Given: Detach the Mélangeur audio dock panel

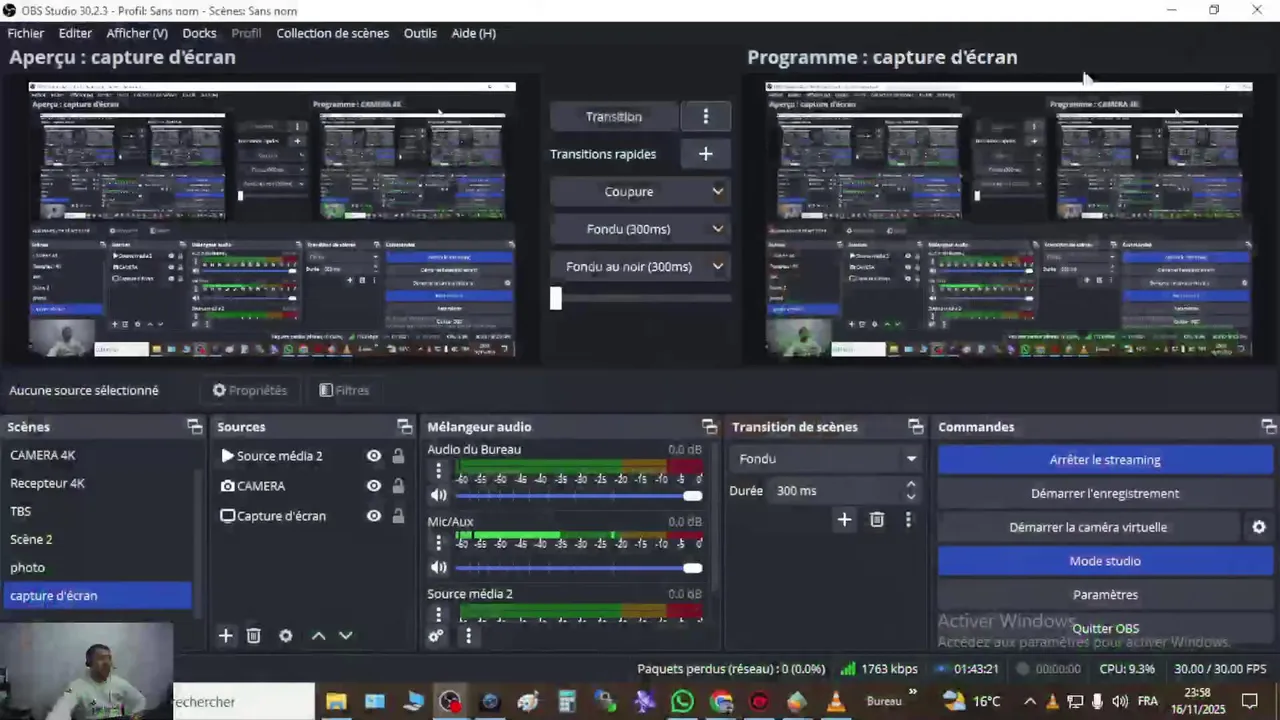Looking at the screenshot, I should click(709, 427).
